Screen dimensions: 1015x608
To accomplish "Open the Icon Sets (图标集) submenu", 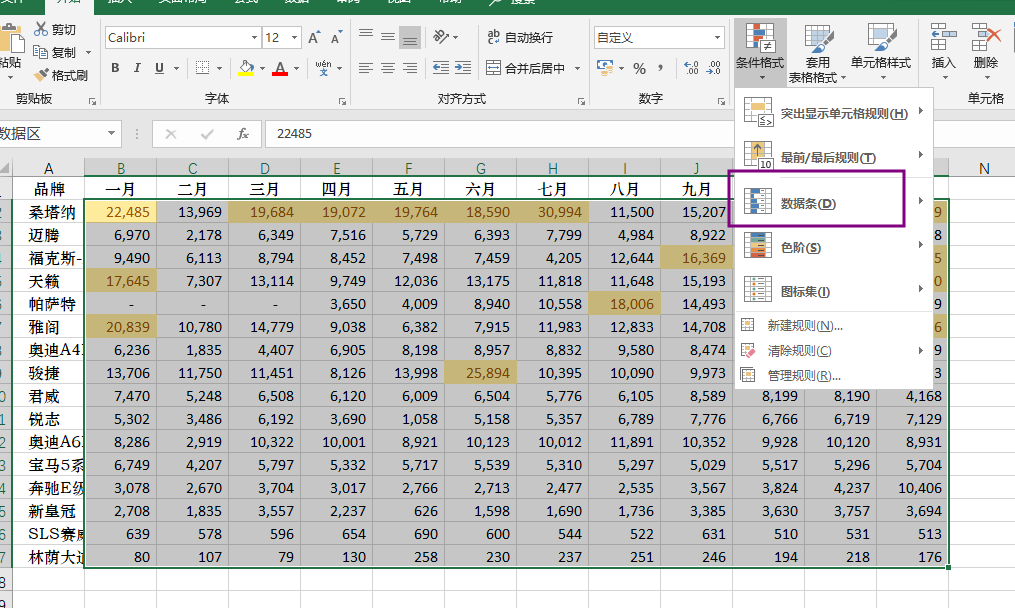I will point(834,291).
